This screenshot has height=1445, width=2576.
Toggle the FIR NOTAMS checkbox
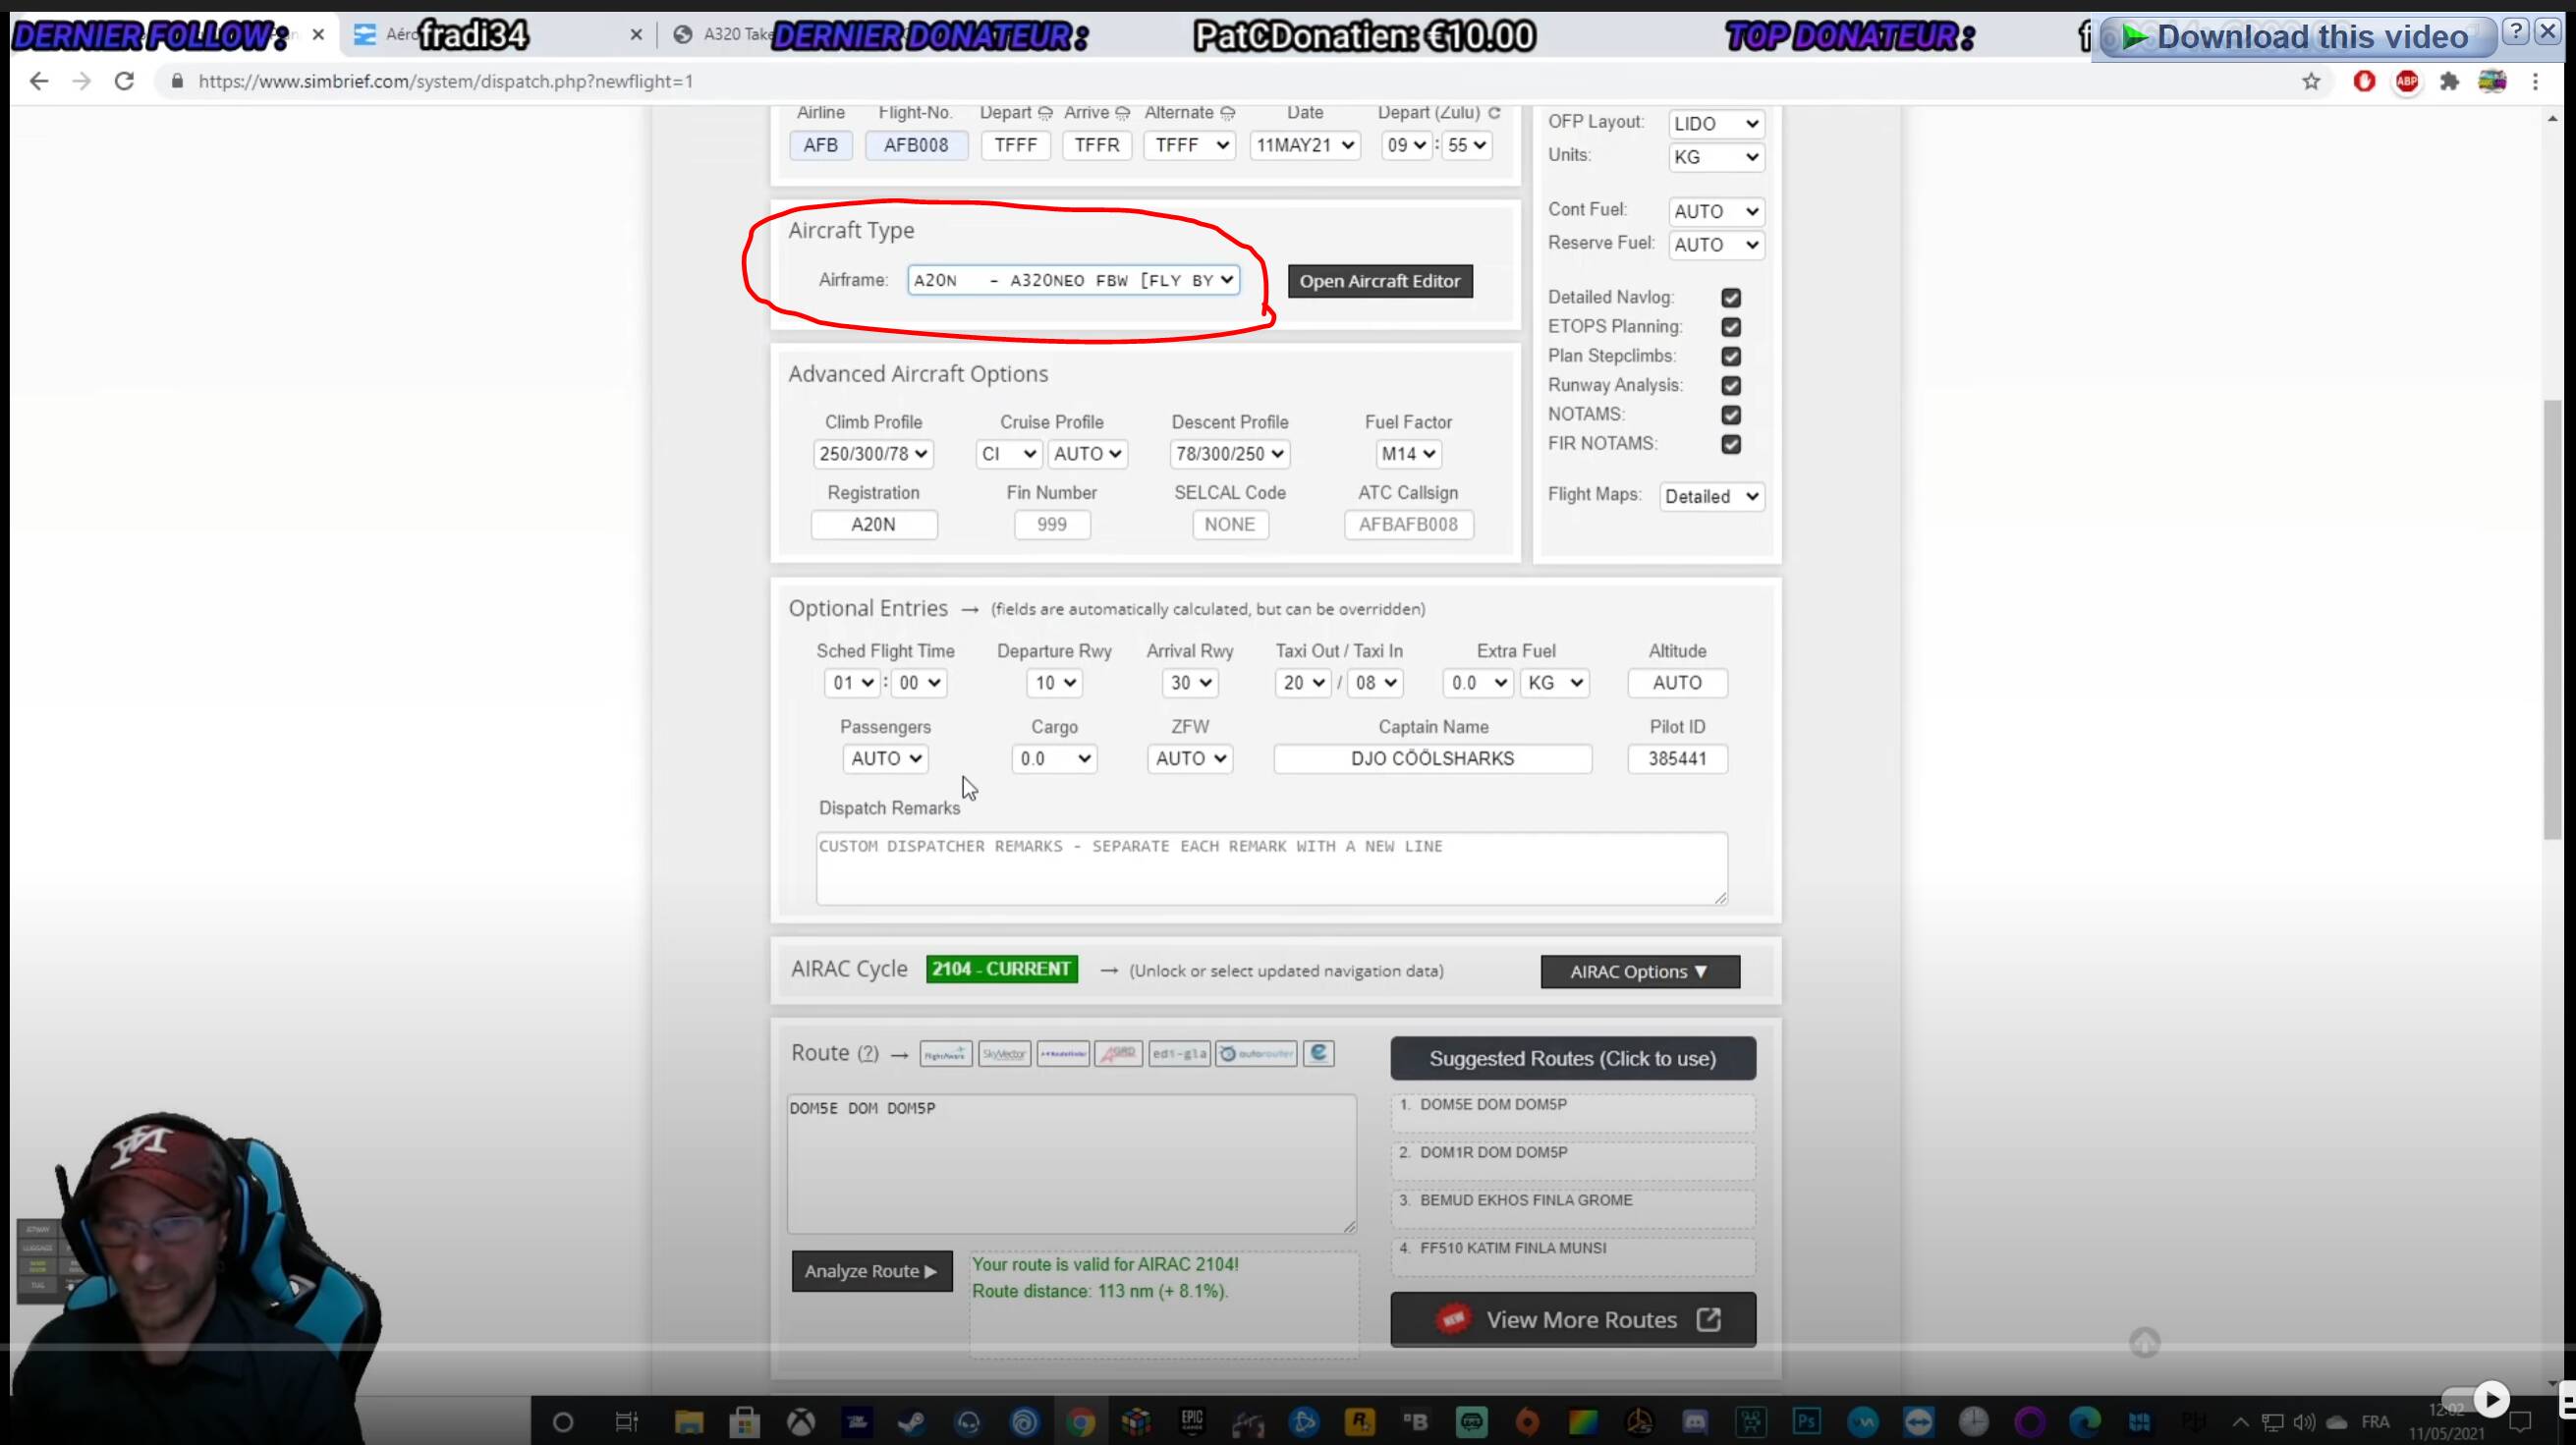point(1731,444)
